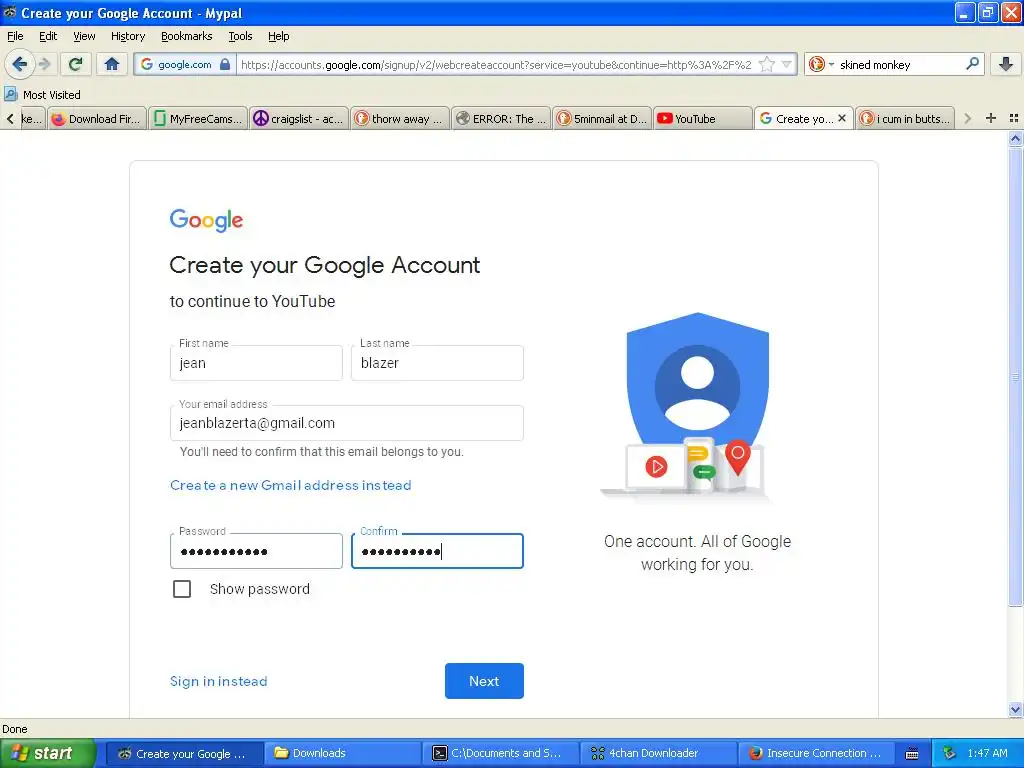Bookmark this page with the star icon
1024x768 pixels.
click(x=767, y=64)
